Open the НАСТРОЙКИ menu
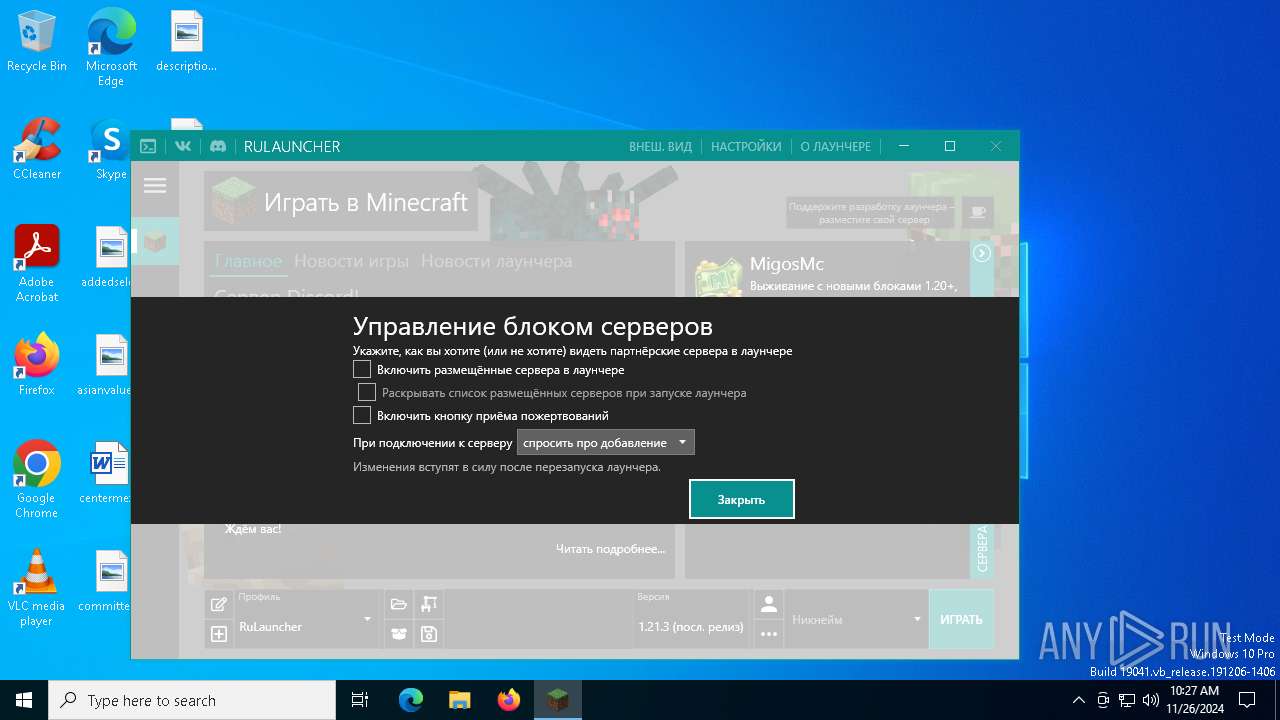 [746, 146]
